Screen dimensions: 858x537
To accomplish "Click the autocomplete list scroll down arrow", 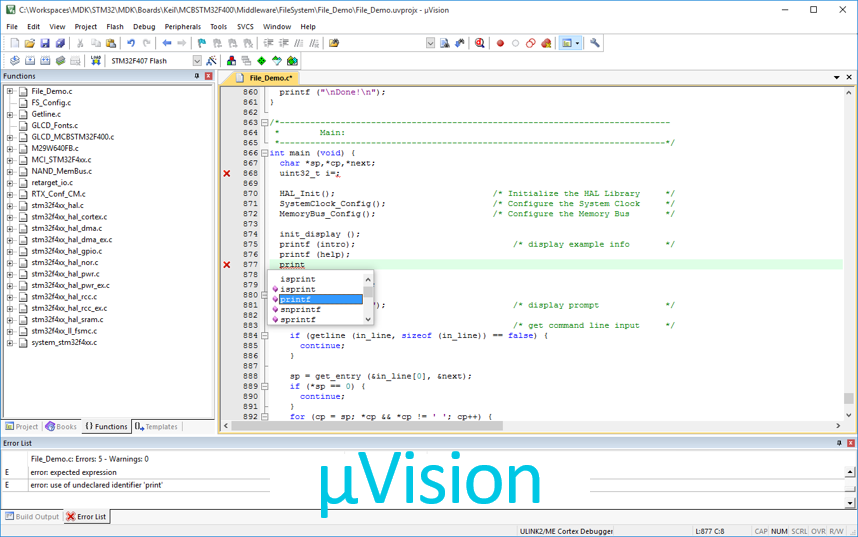I will coord(368,319).
